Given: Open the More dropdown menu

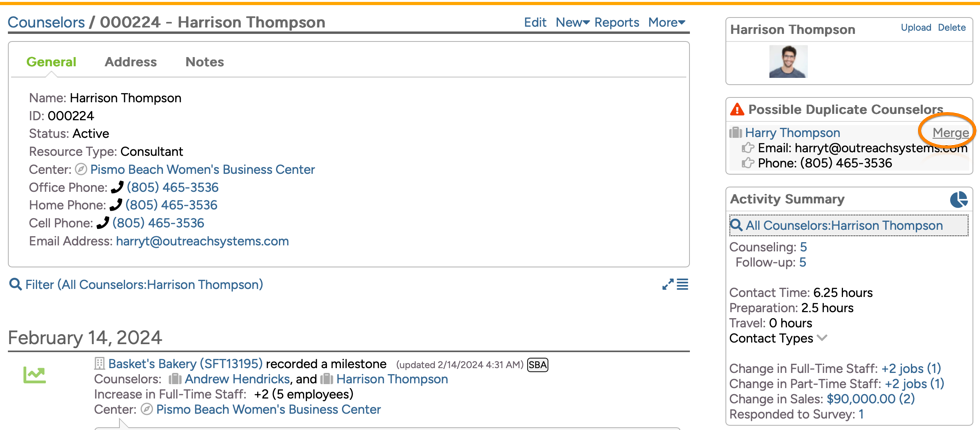Looking at the screenshot, I should pyautogui.click(x=666, y=22).
